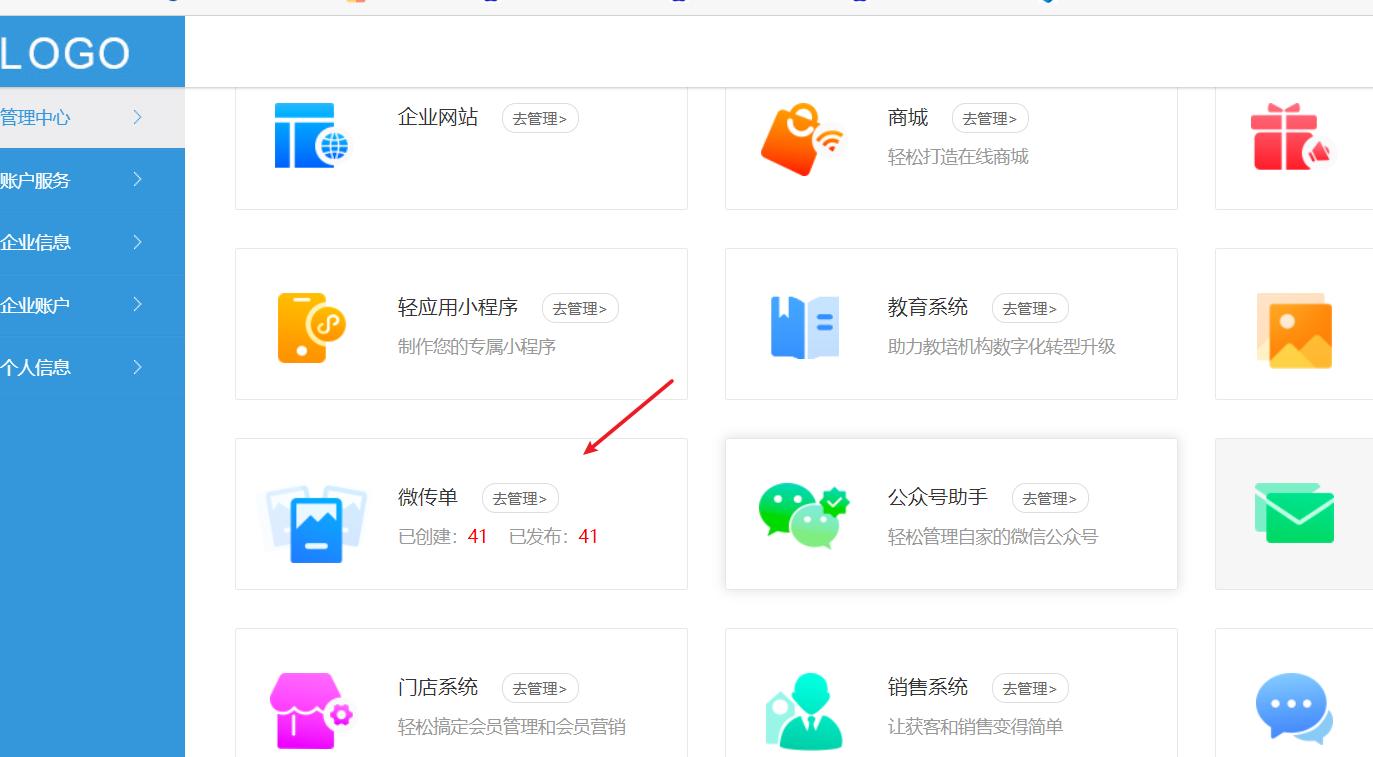The image size is (1373, 757).
Task: Select the orange 商城 shopping bag icon
Action: click(801, 137)
